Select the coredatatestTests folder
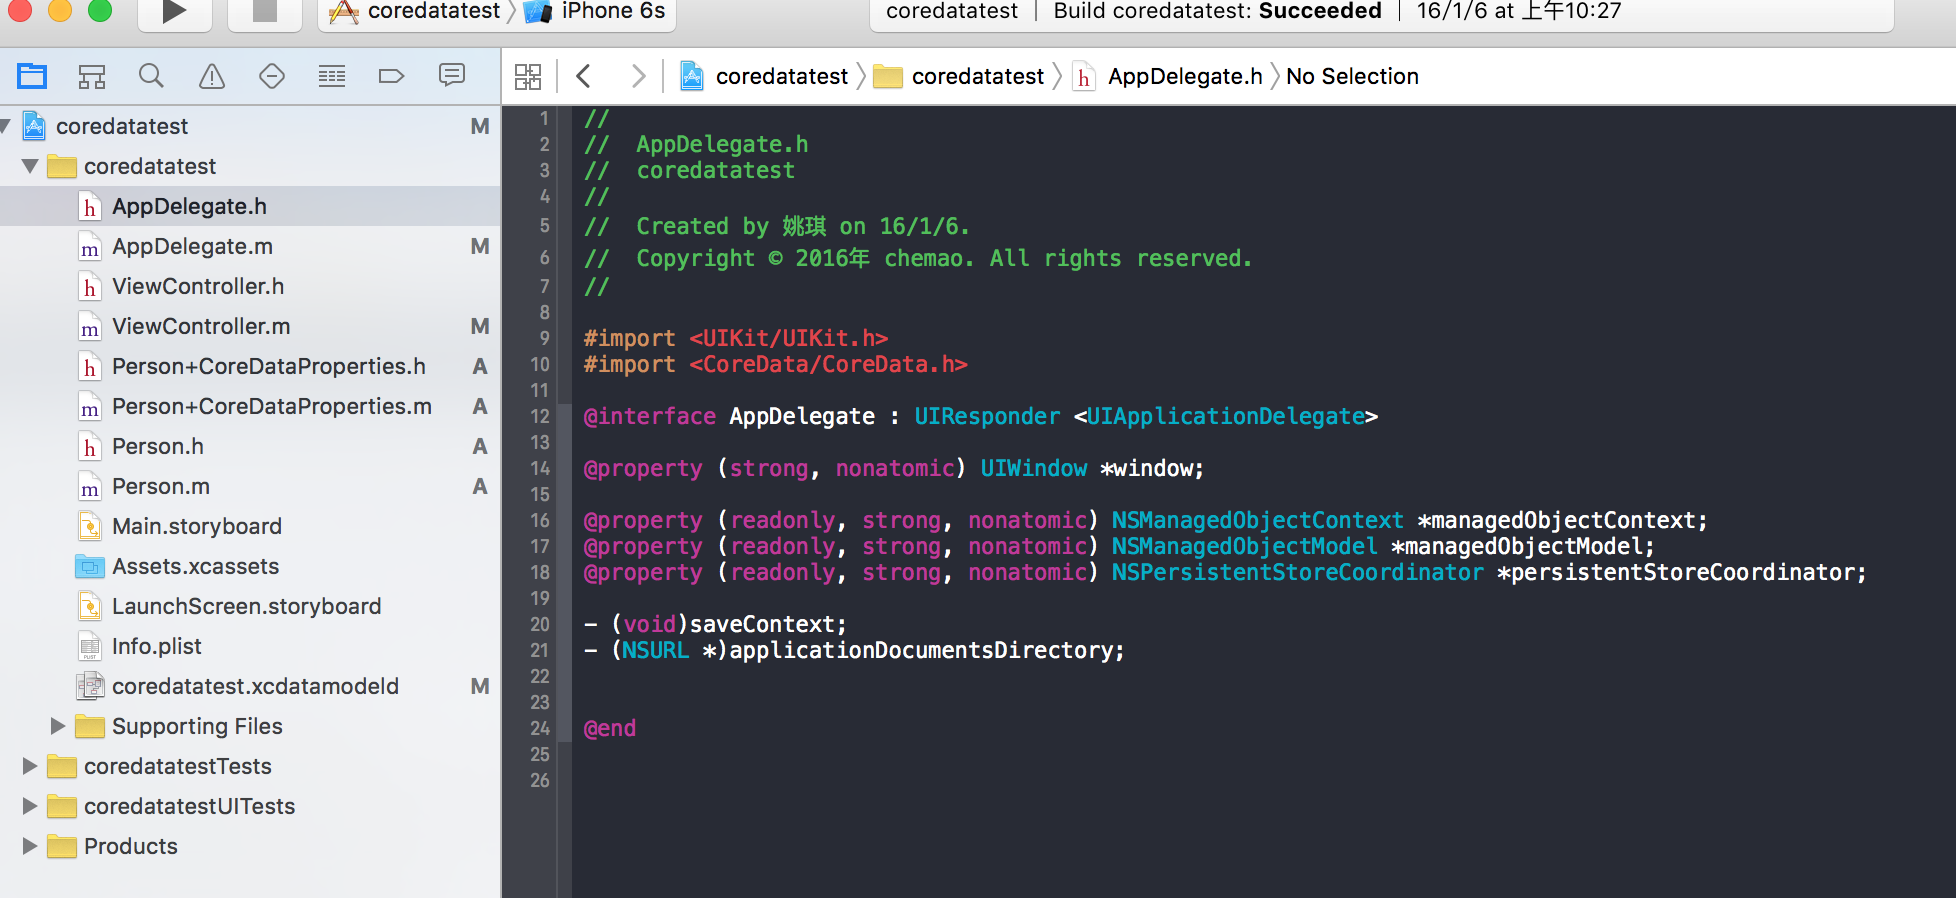Image resolution: width=1956 pixels, height=898 pixels. point(250,766)
